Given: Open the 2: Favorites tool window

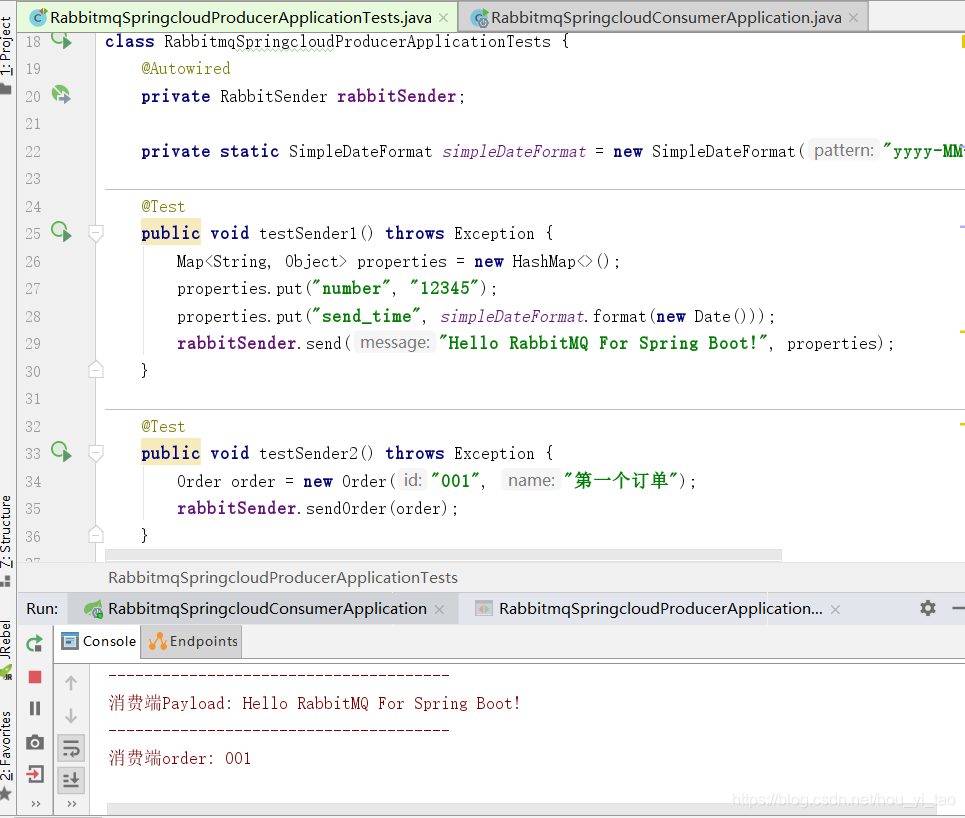Looking at the screenshot, I should 6,754.
